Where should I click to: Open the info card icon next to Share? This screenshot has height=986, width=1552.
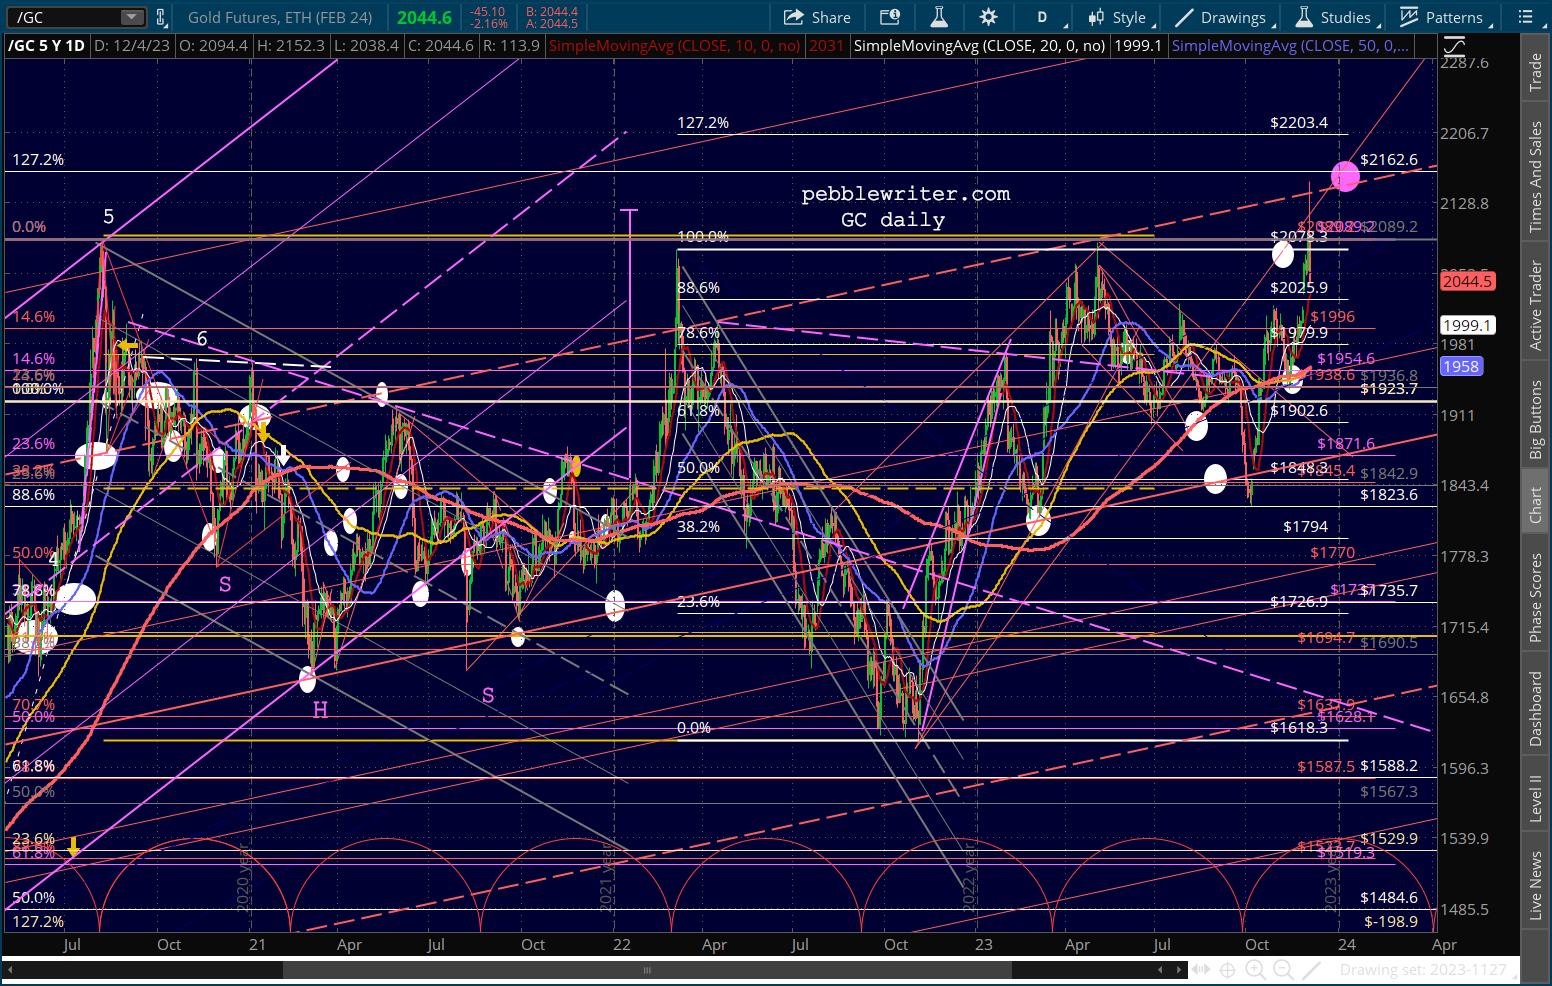[x=889, y=17]
